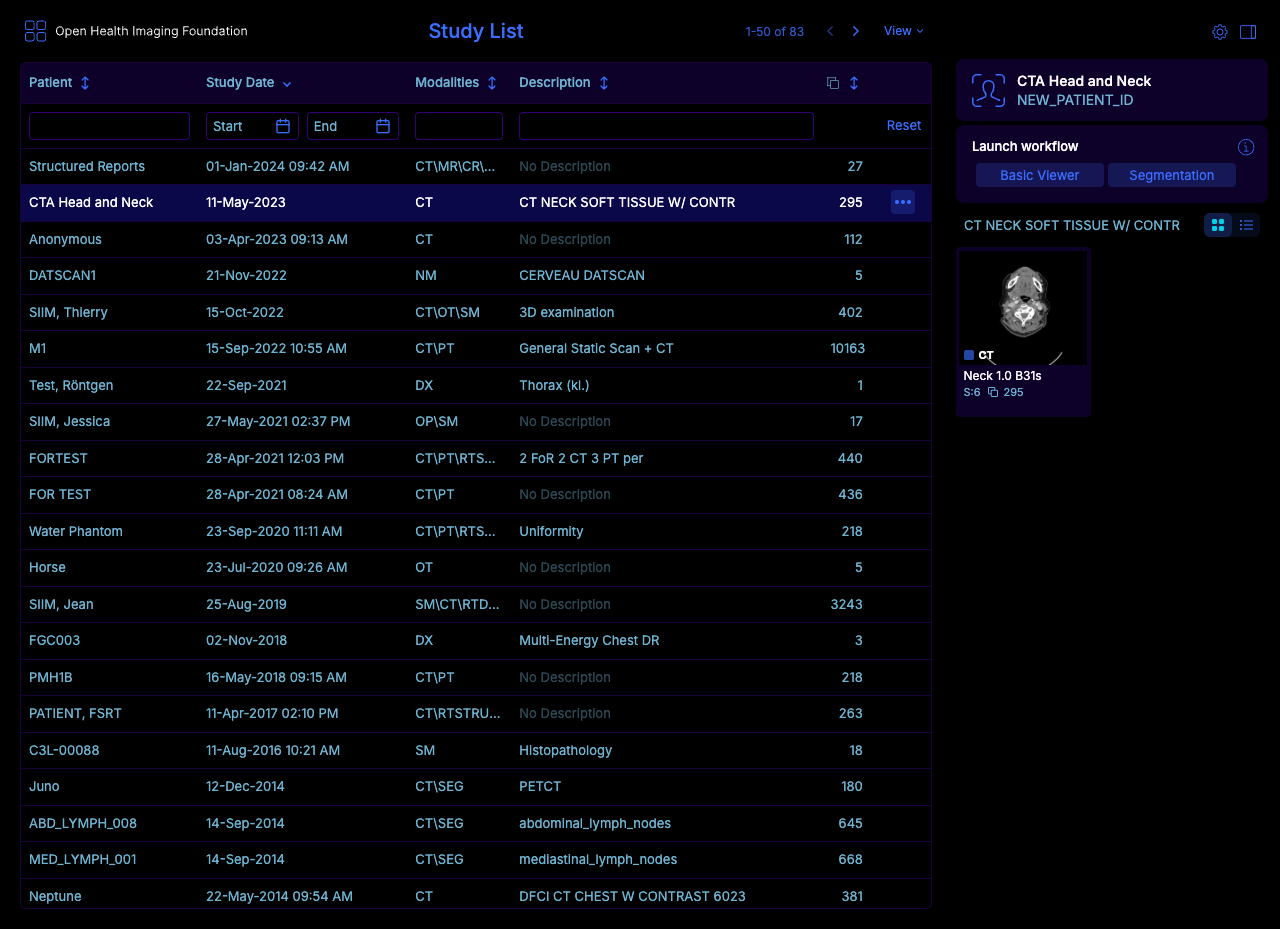
Task: Click the Modalities column header
Action: click(x=447, y=83)
